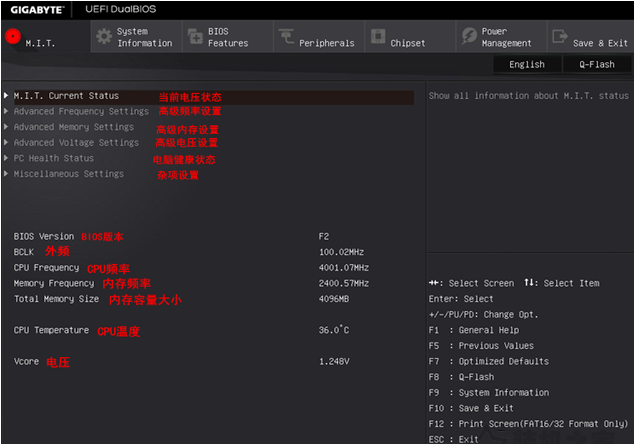This screenshot has width=638, height=445.
Task: Open Advanced Frequency Settings entry
Action: click(x=81, y=111)
